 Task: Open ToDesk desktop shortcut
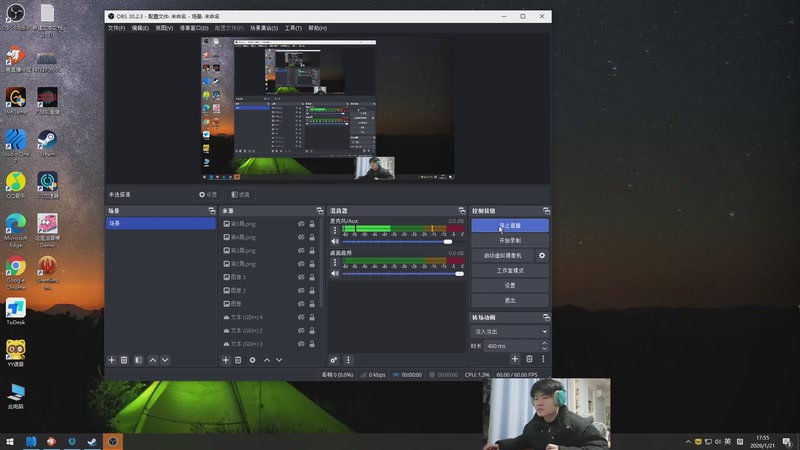16,312
